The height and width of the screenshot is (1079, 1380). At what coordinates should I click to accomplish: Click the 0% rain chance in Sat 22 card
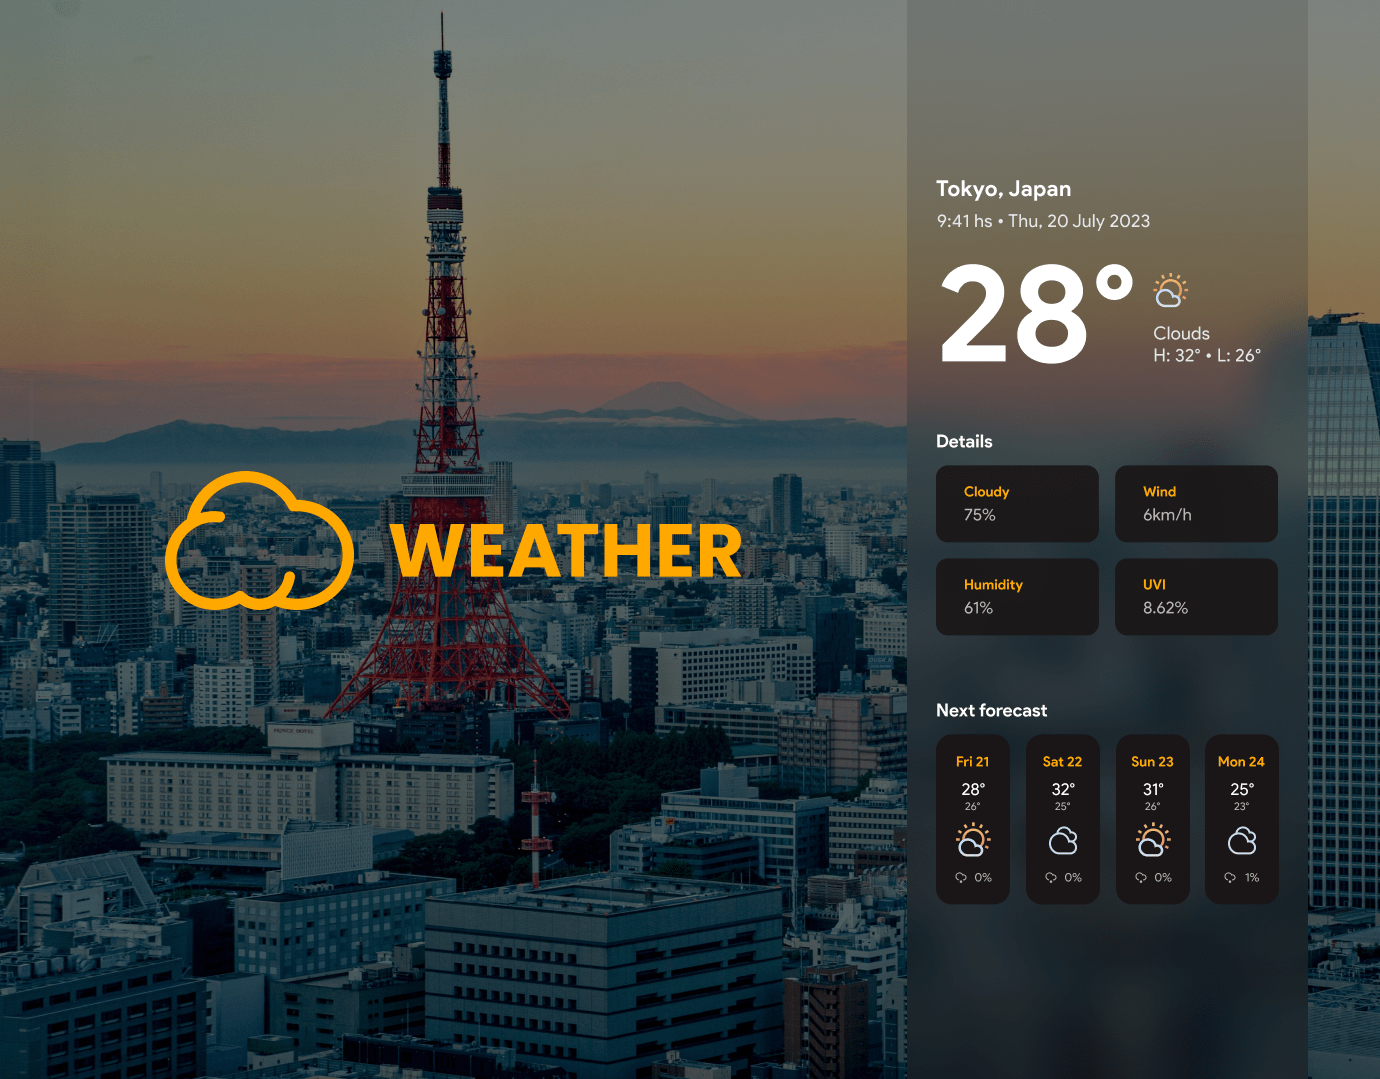click(1073, 877)
